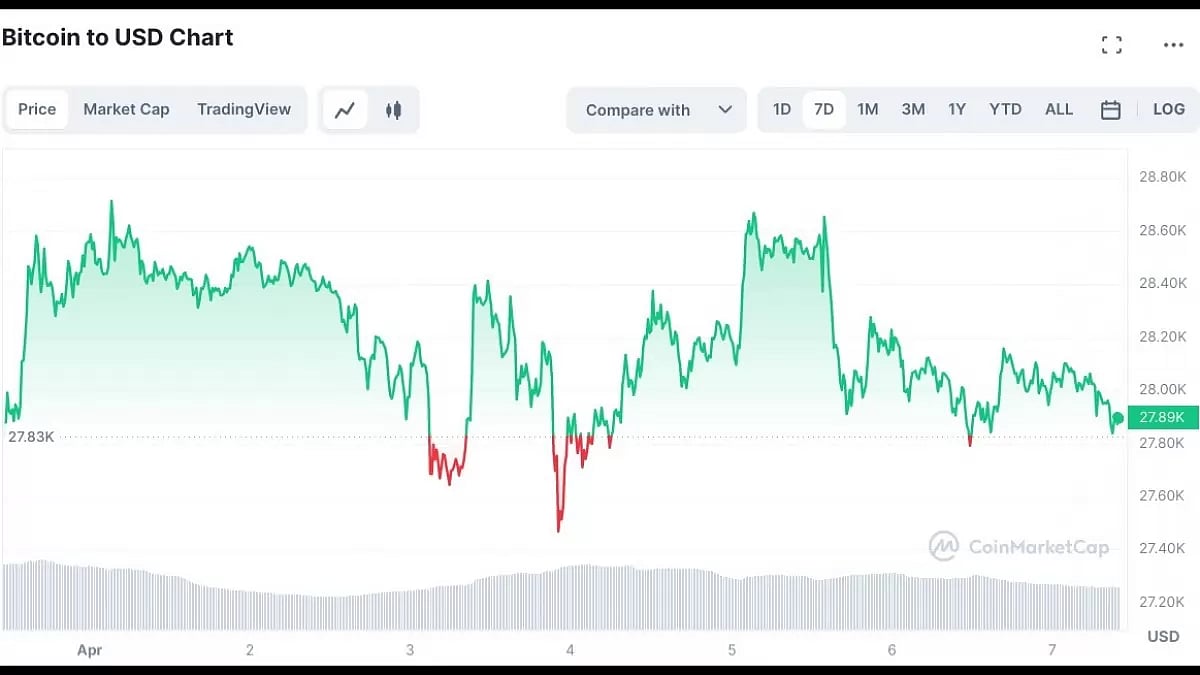Select the 1M timeframe button
This screenshot has width=1200, height=675.
coord(866,110)
